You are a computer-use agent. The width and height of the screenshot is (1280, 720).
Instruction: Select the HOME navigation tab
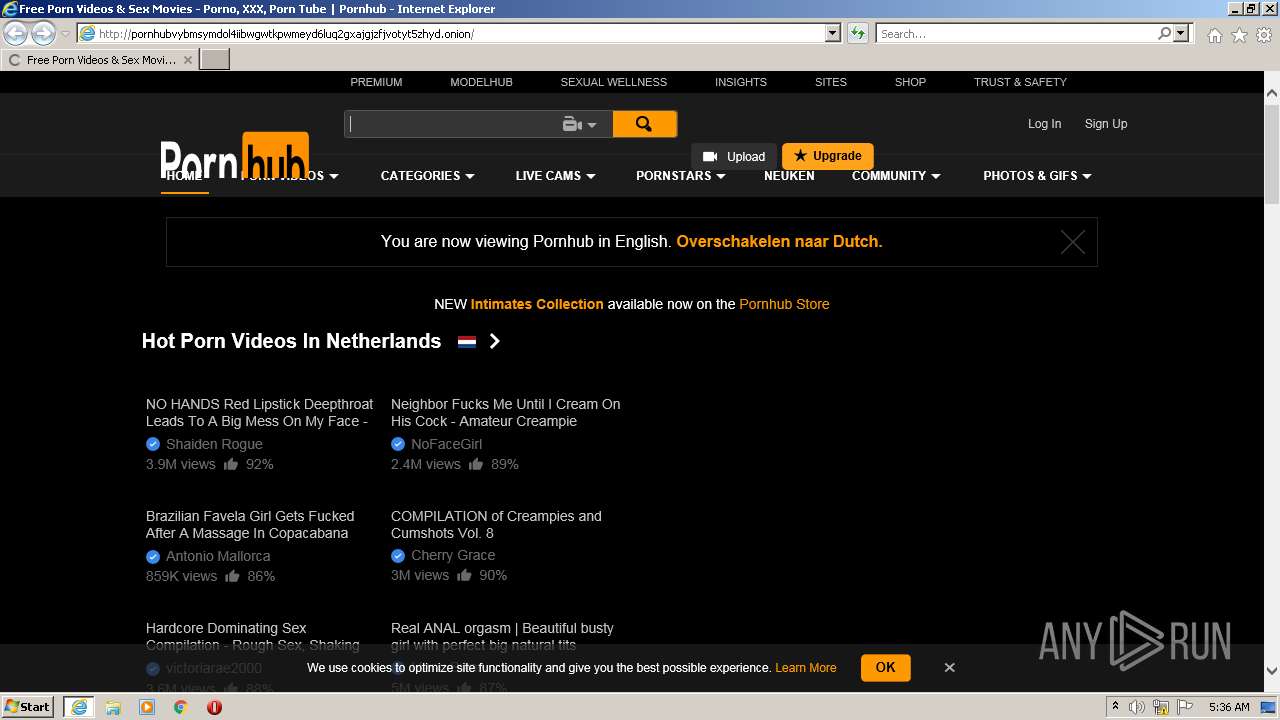184,176
